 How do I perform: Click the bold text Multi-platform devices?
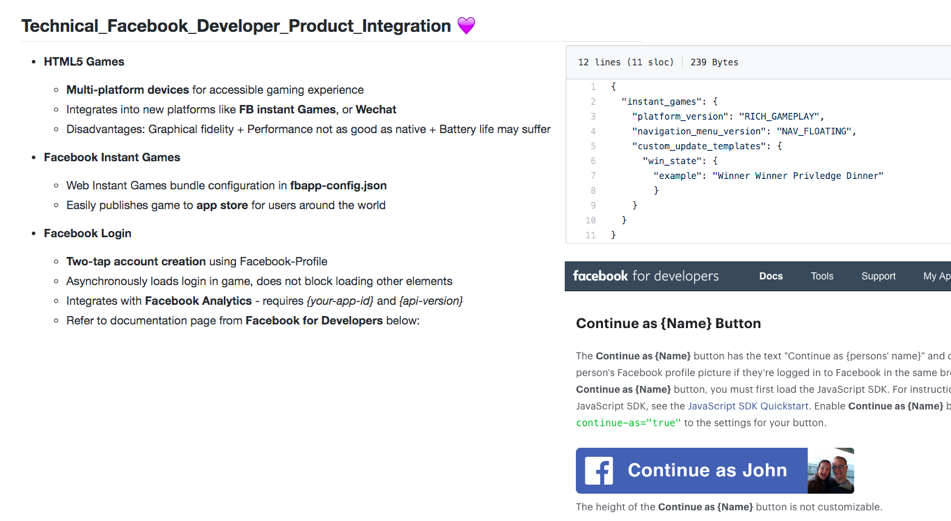pyautogui.click(x=127, y=90)
